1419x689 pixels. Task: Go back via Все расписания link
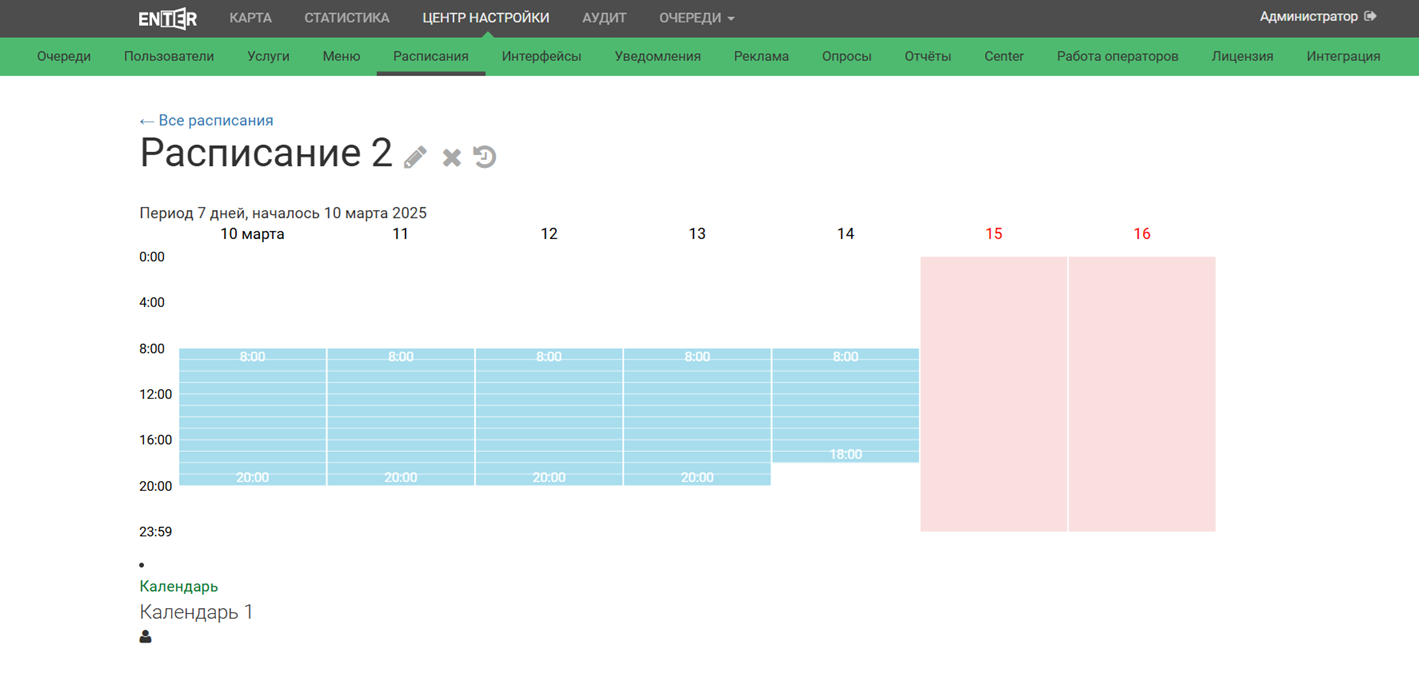point(206,121)
